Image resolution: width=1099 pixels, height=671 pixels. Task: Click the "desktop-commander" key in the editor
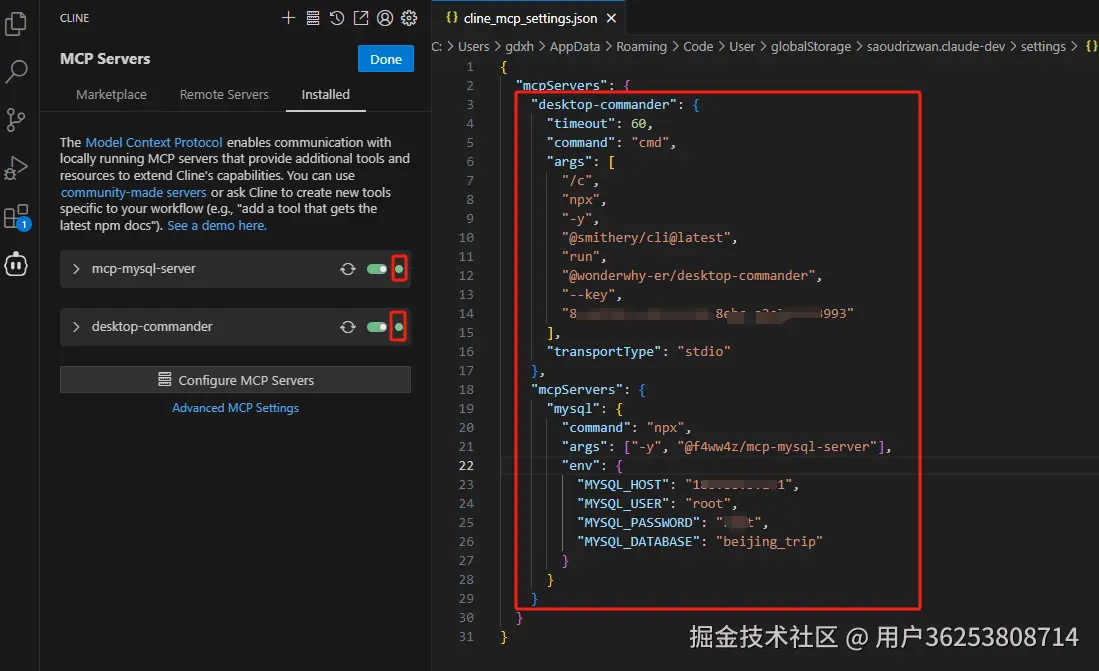coord(603,104)
